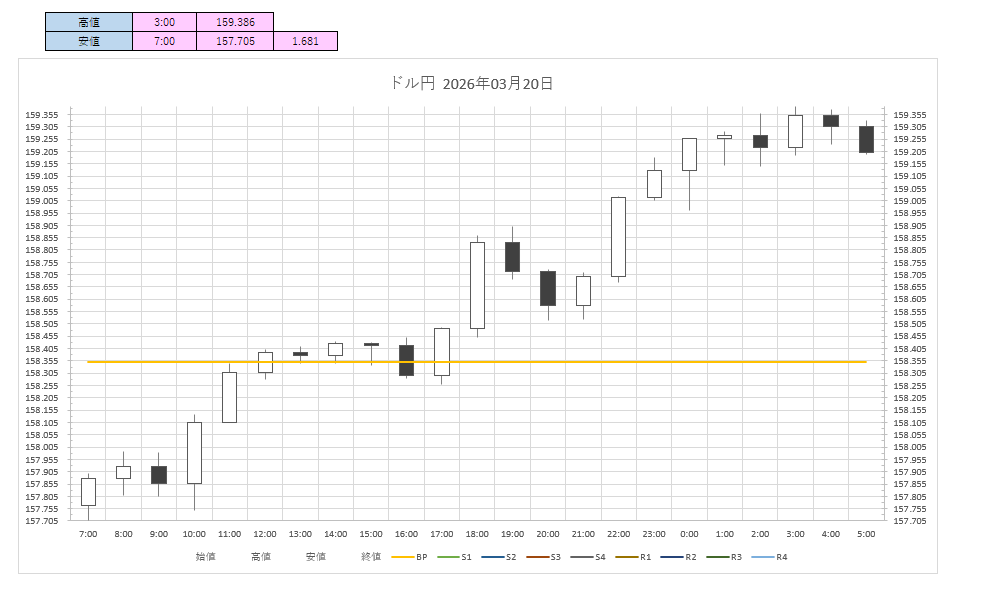Click the cell containing 159.386
Image resolution: width=981 pixels, height=593 pixels.
pyautogui.click(x=235, y=21)
